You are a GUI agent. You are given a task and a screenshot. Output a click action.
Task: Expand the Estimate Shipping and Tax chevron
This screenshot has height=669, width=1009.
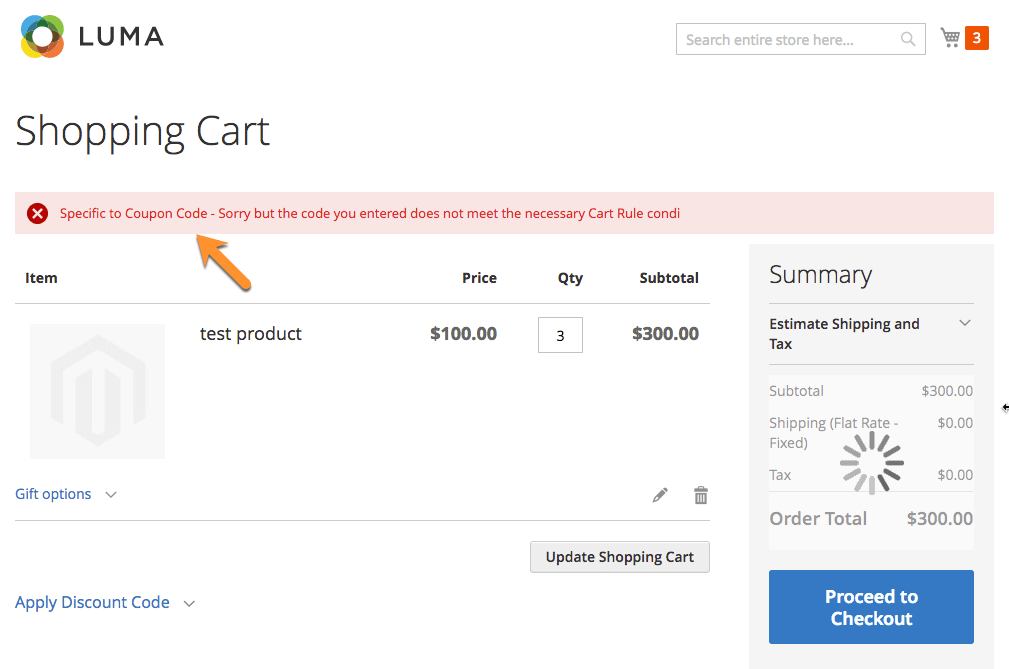965,323
